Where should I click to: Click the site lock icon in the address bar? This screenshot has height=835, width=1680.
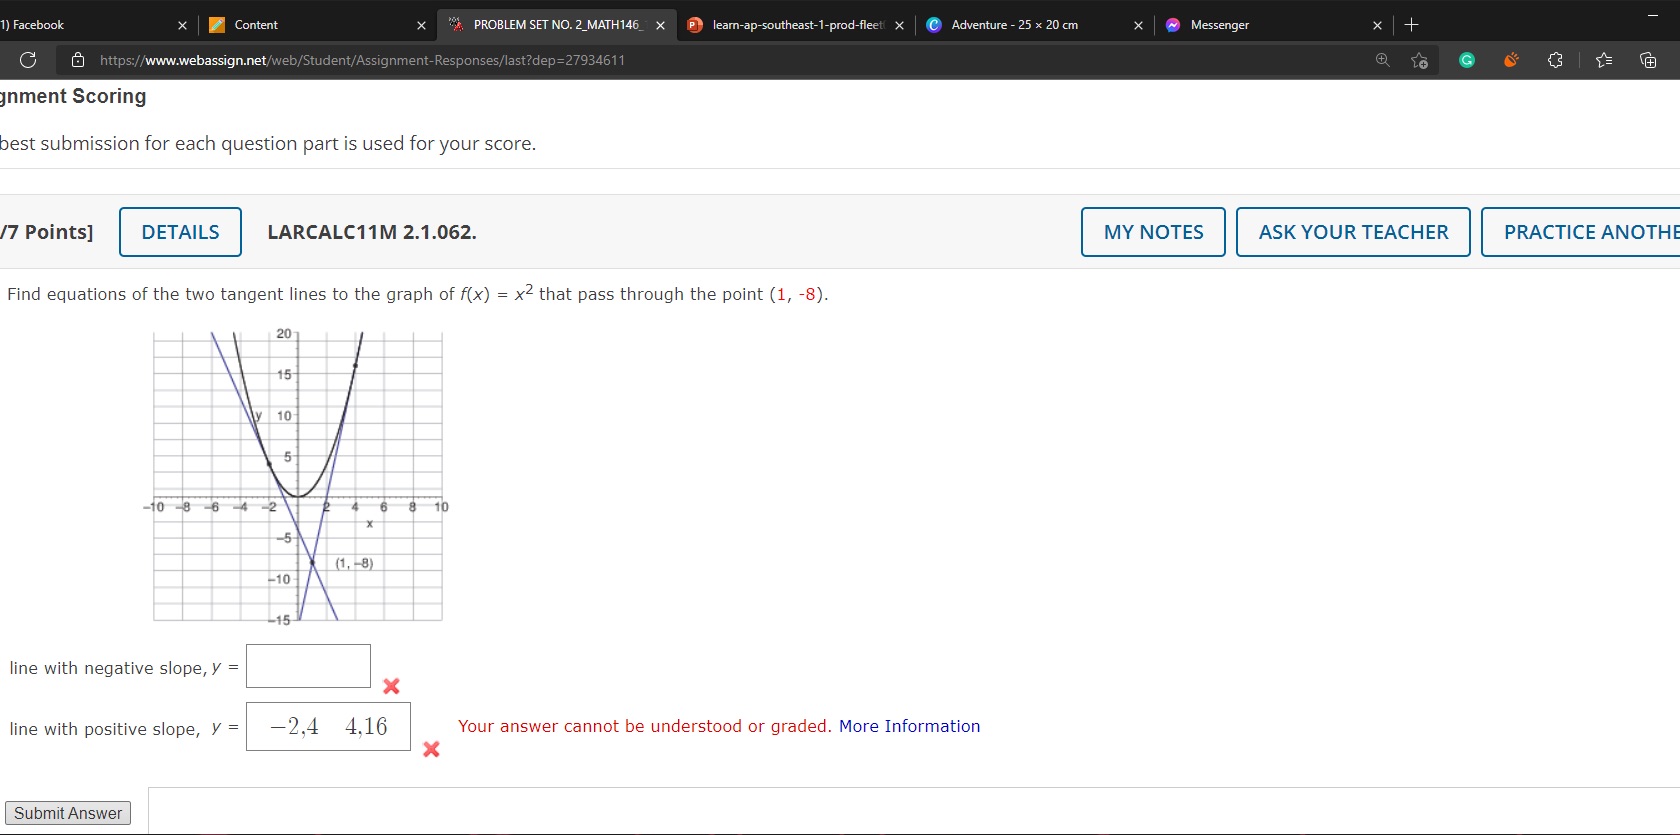(x=78, y=60)
